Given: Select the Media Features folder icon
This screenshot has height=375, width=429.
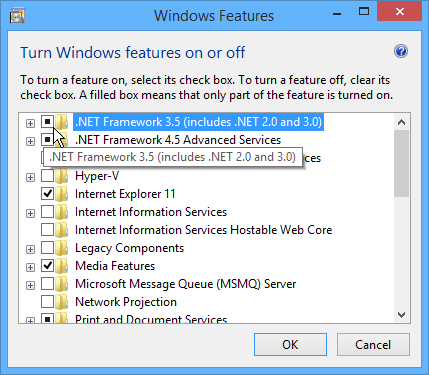Looking at the screenshot, I should 61,266.
